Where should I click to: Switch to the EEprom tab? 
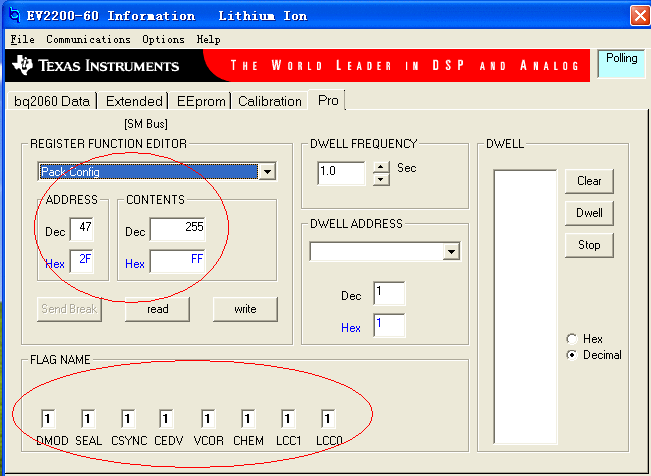point(201,101)
